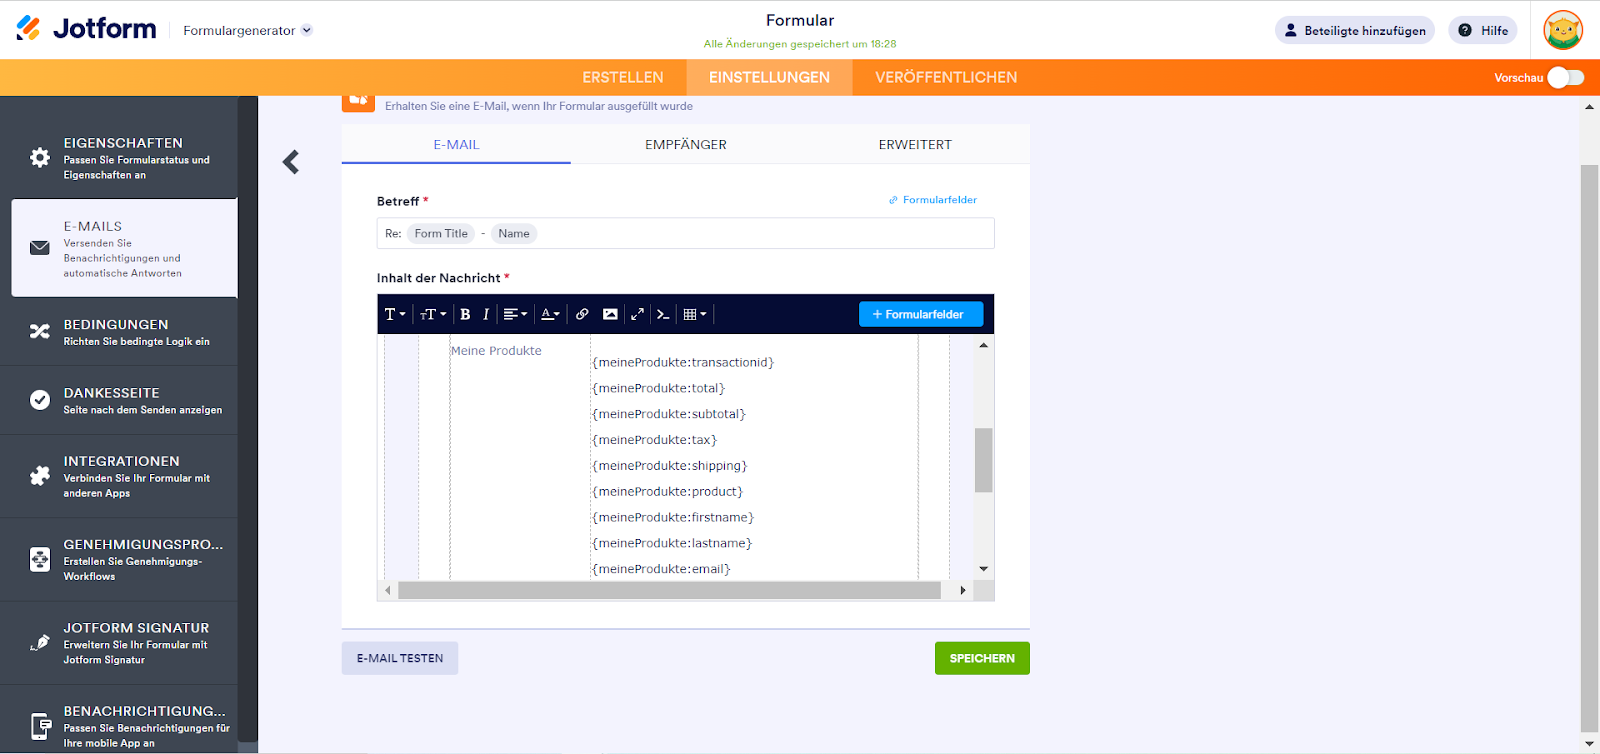Open insert table dropdown

tap(695, 314)
